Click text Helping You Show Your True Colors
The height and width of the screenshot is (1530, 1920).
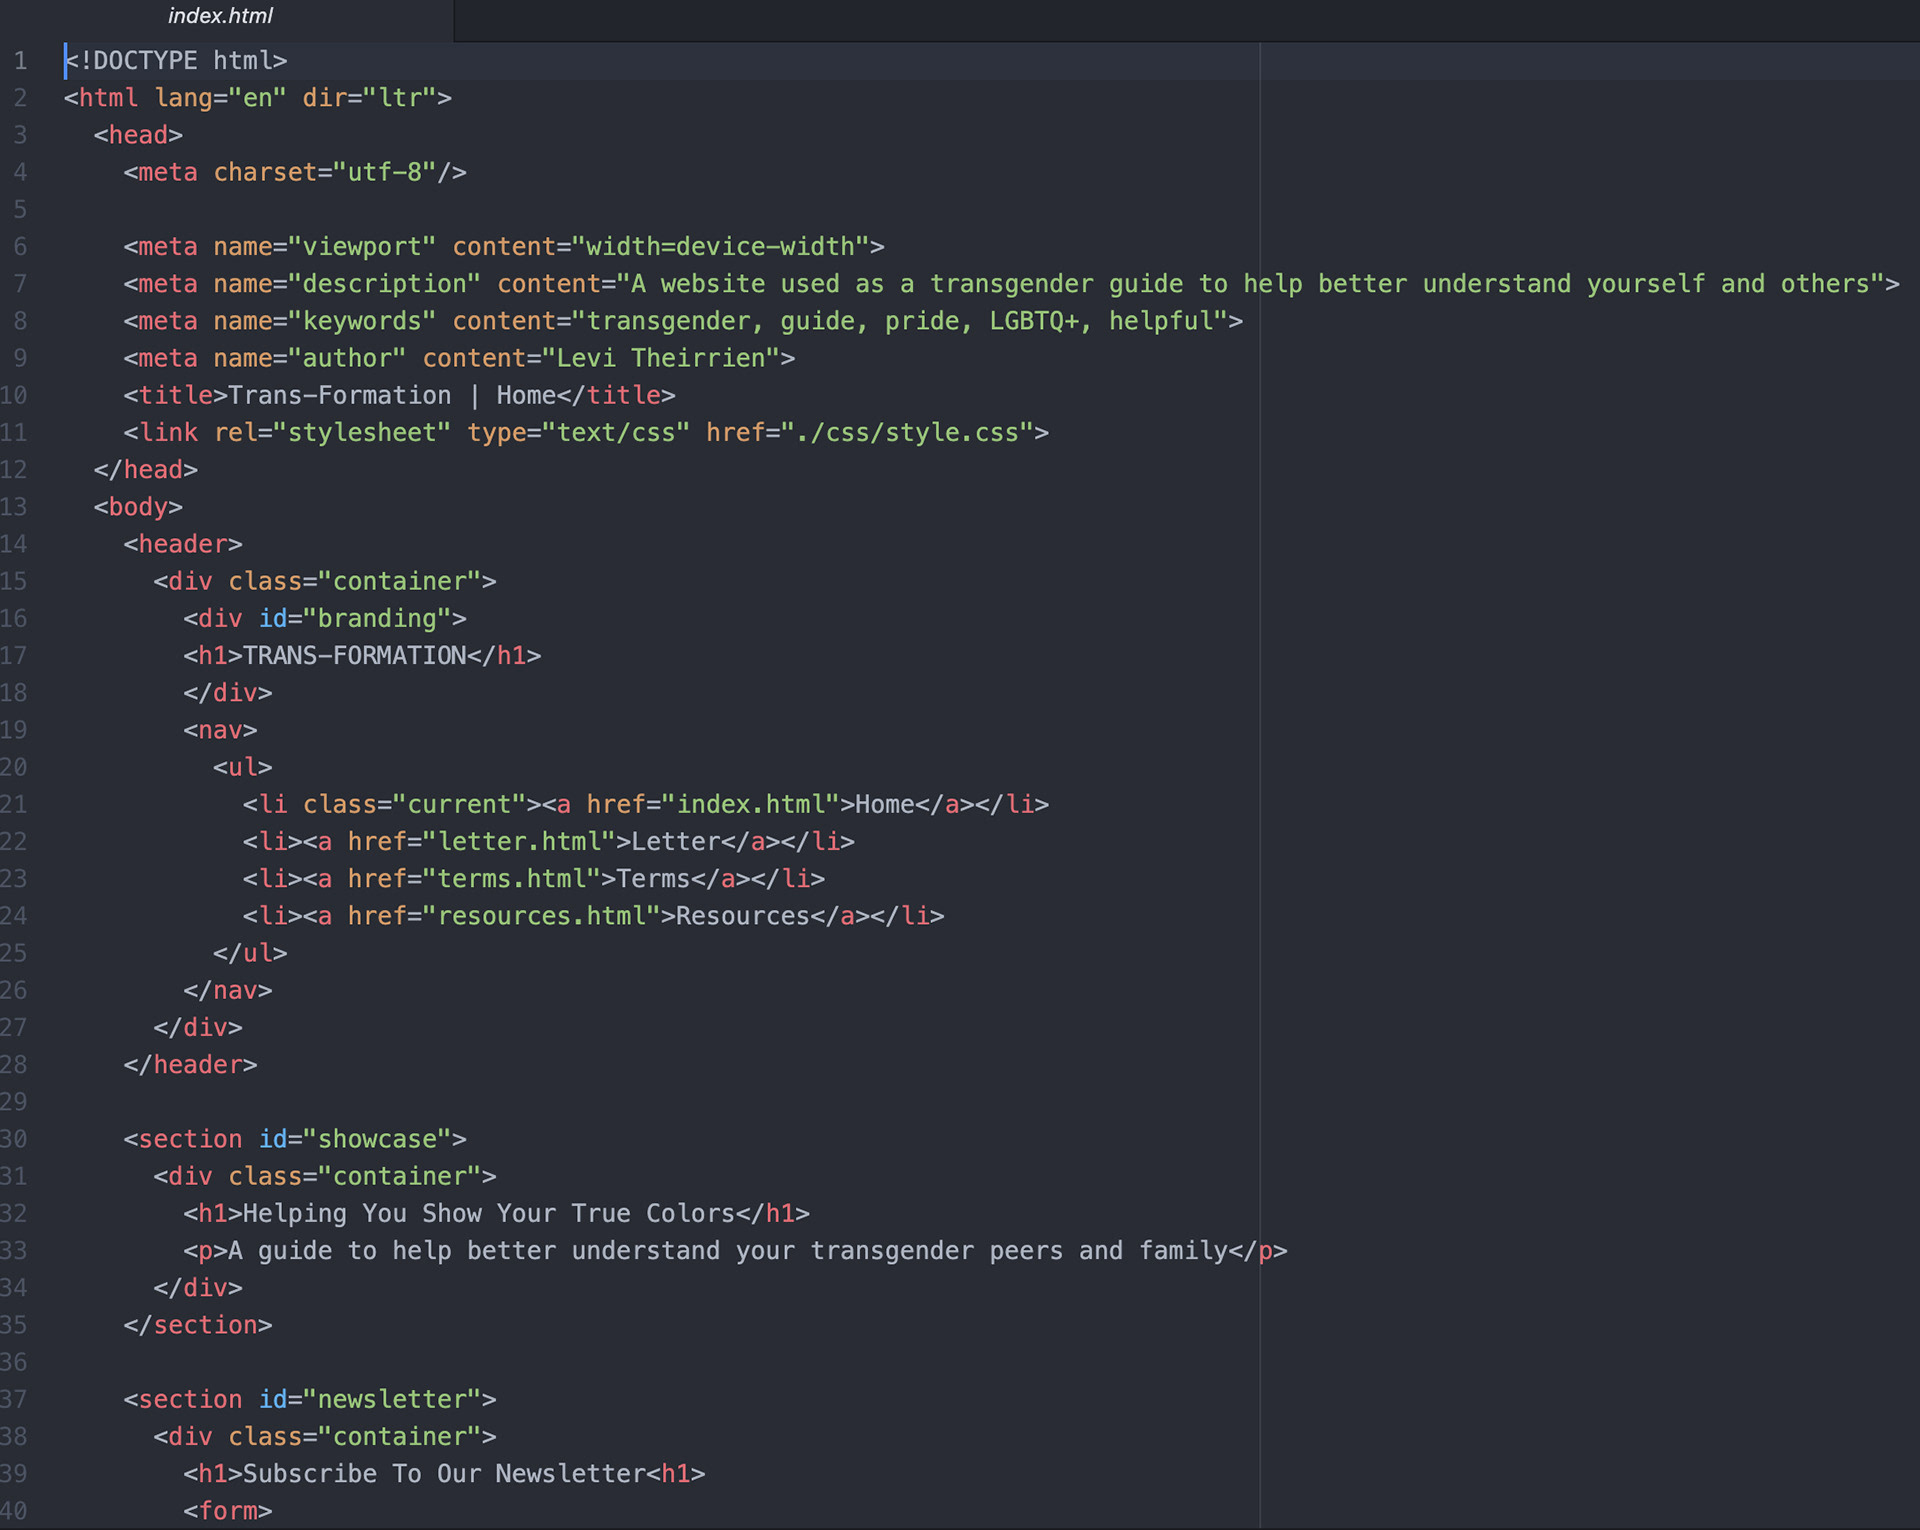tap(488, 1214)
